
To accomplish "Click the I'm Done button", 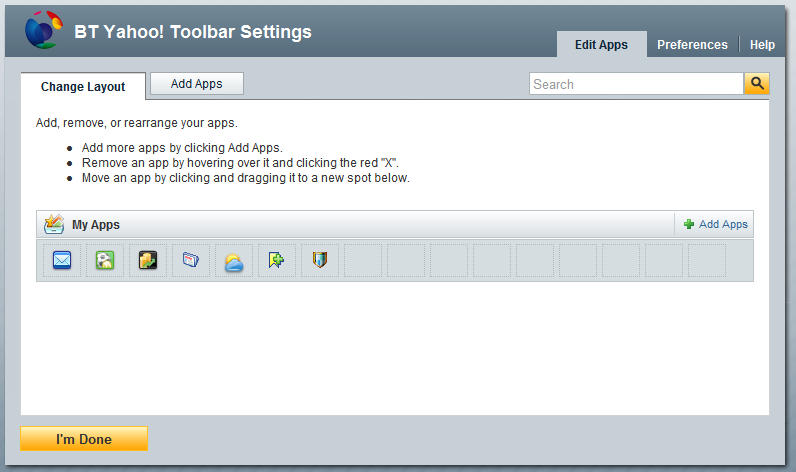I will (84, 439).
